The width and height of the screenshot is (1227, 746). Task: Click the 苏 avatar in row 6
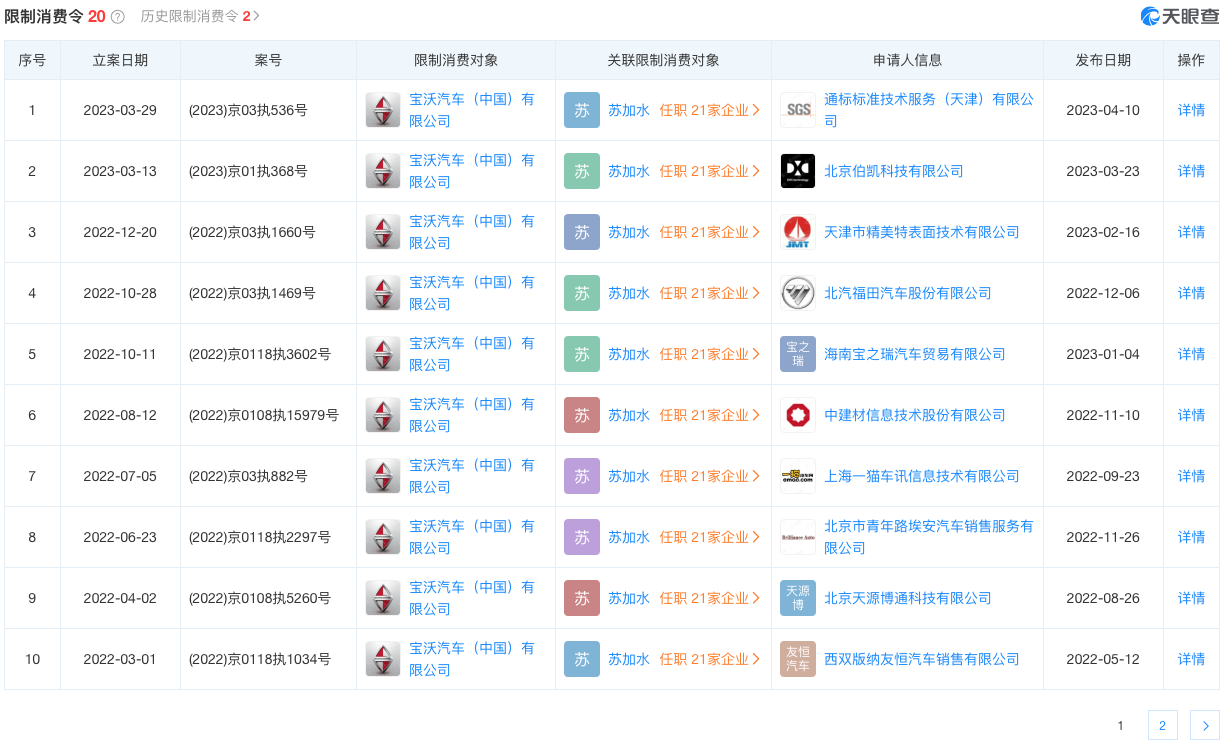tap(582, 415)
